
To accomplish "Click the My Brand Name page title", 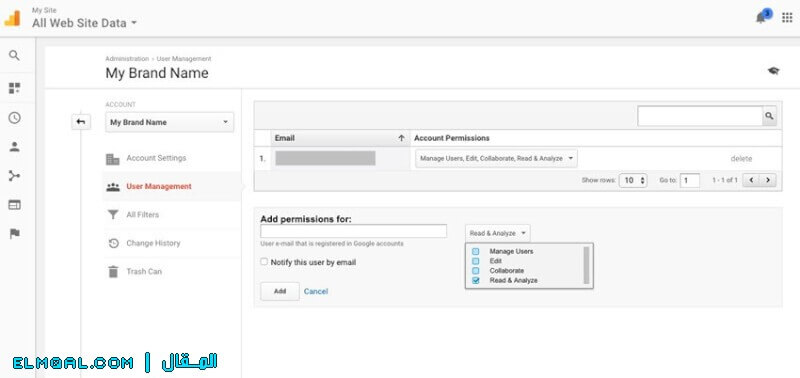I will tap(157, 73).
